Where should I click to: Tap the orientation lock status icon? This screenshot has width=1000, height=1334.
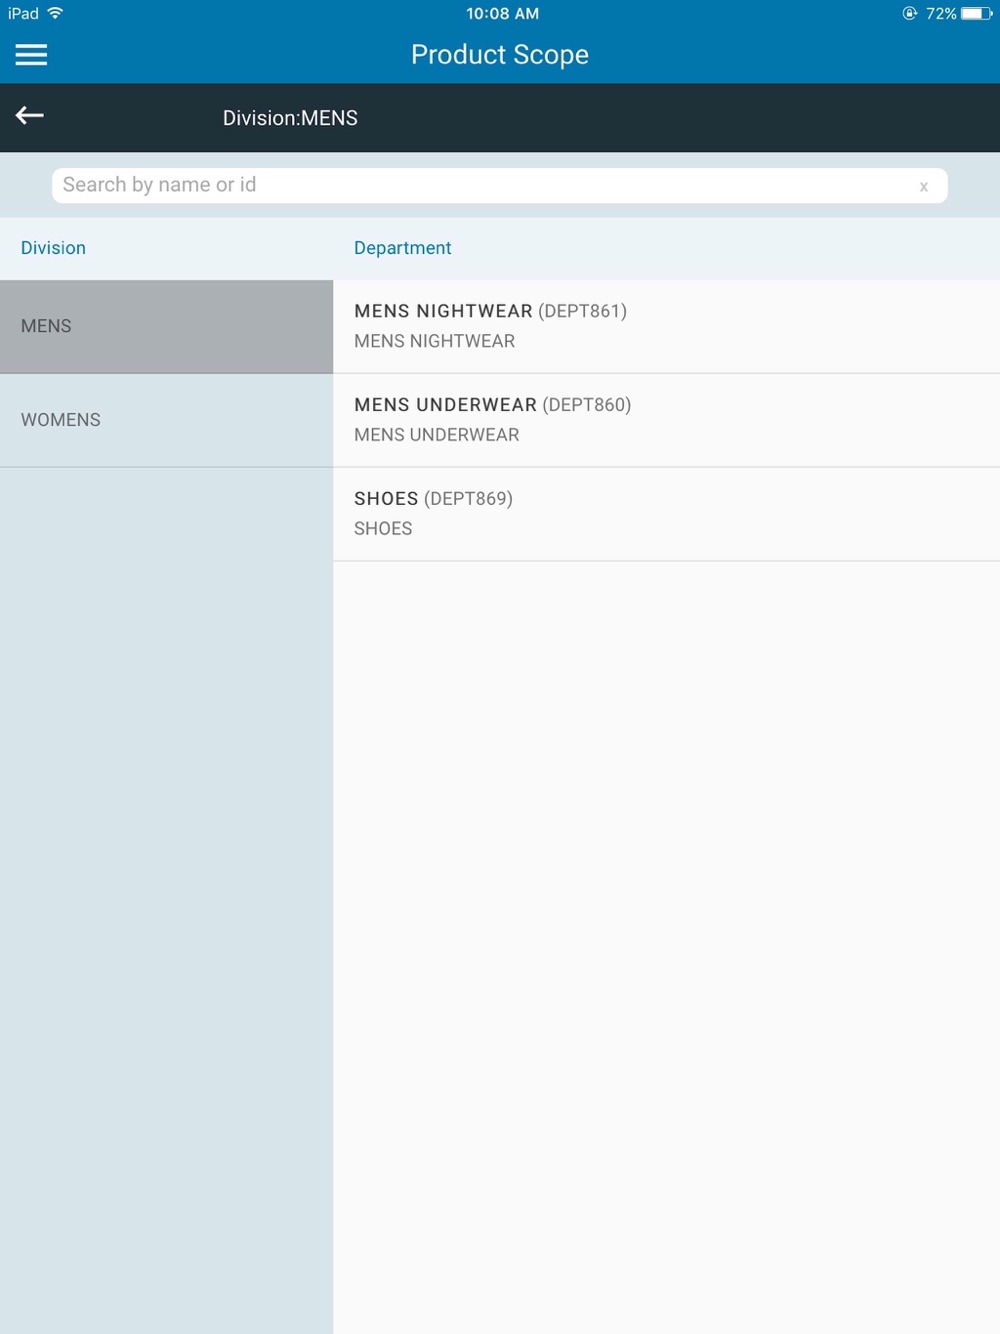click(x=909, y=14)
